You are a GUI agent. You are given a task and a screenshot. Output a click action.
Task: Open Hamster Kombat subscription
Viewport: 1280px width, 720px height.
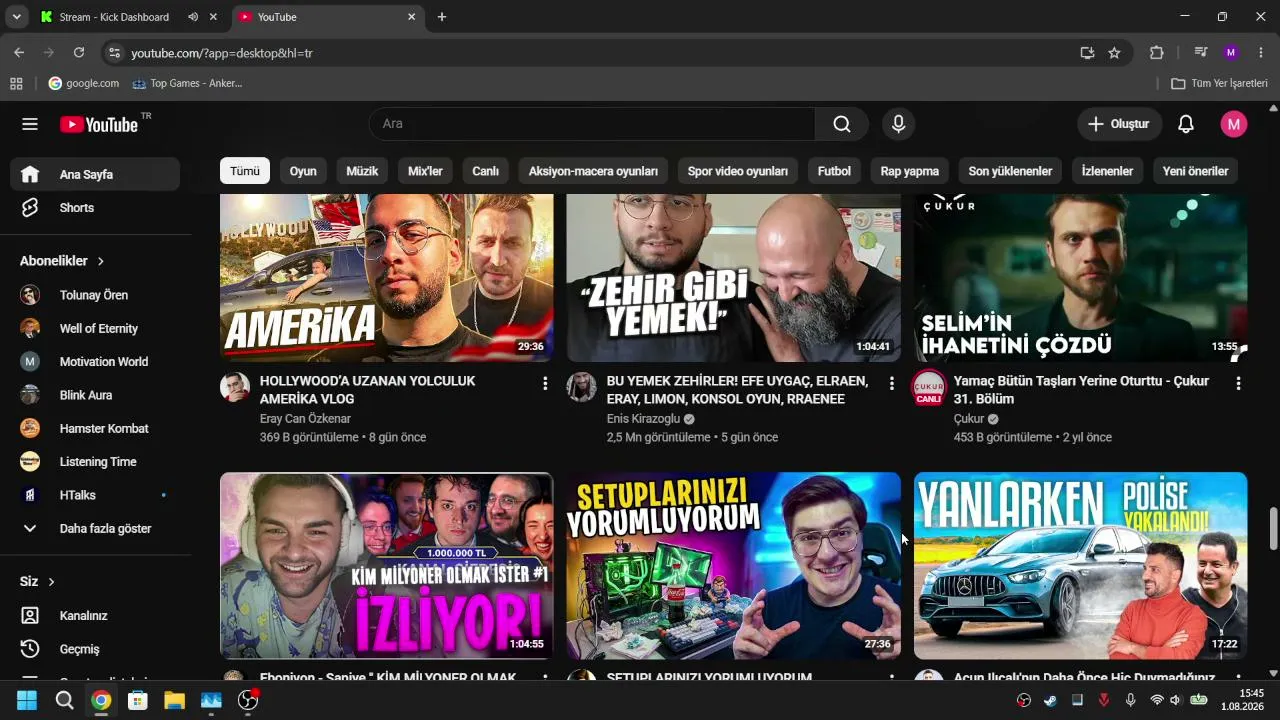pyautogui.click(x=96, y=428)
